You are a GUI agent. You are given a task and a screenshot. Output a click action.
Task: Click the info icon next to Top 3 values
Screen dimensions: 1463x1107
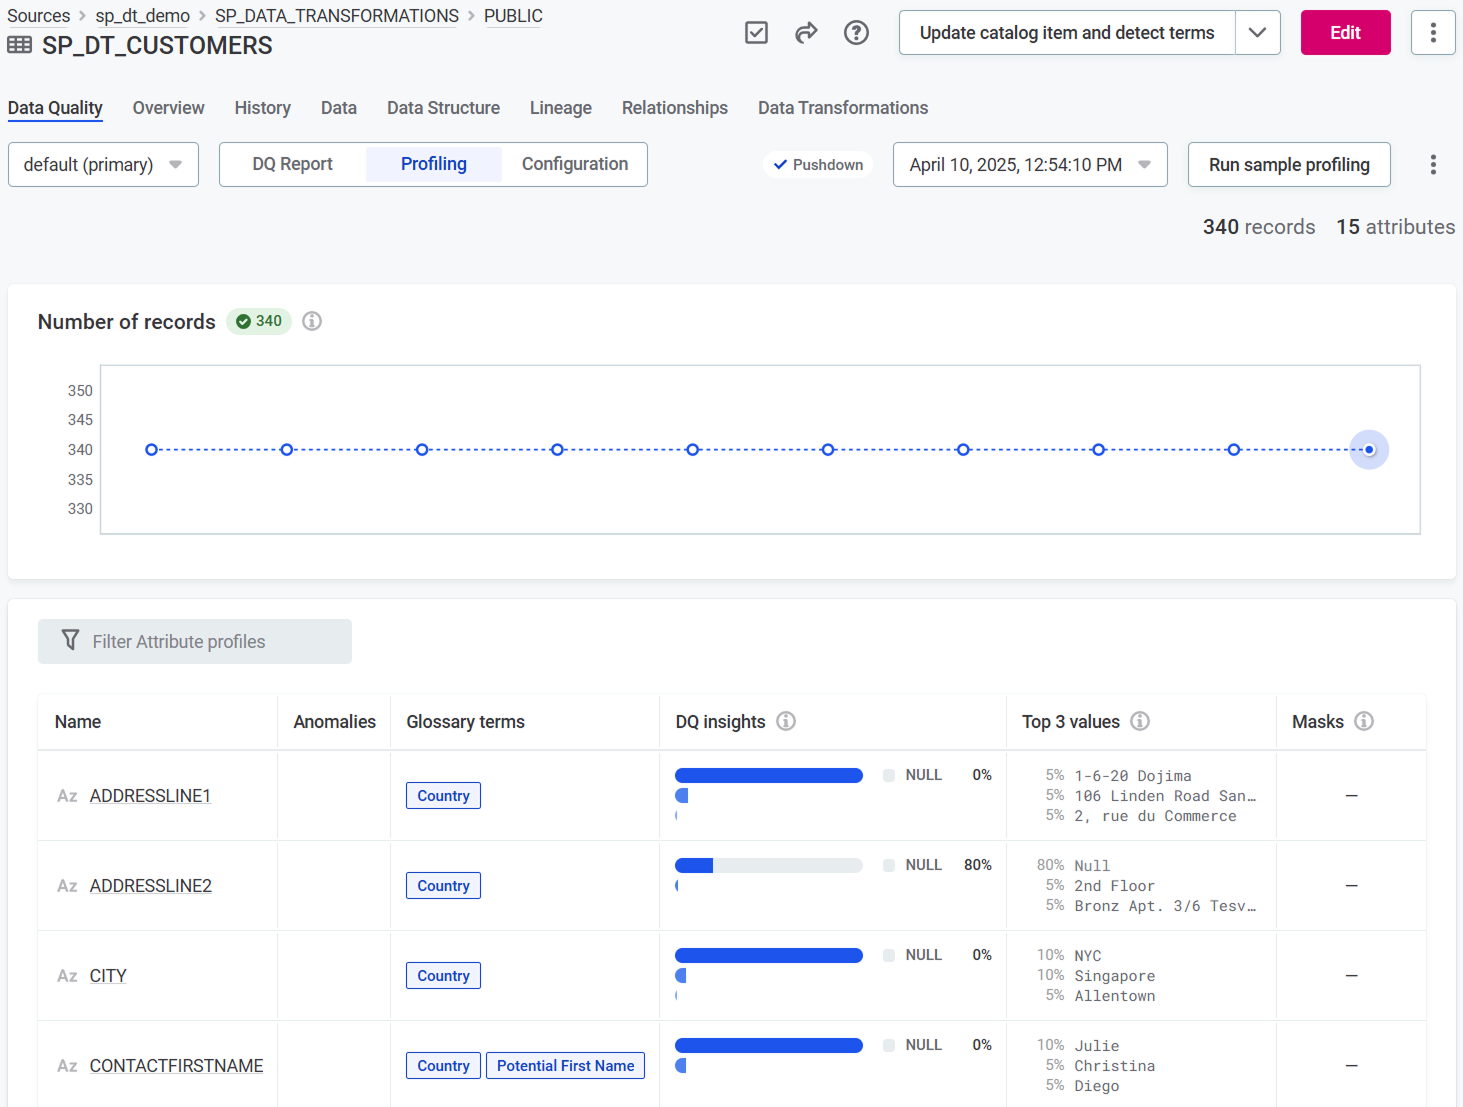click(1140, 721)
